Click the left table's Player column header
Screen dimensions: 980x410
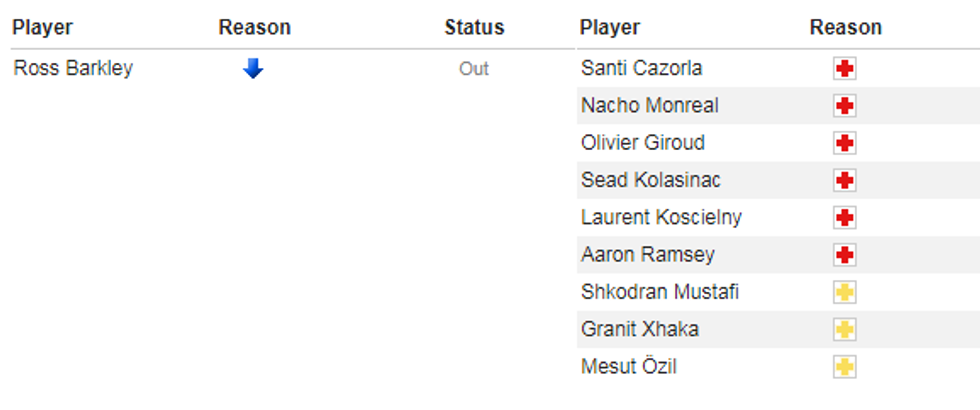click(x=42, y=28)
